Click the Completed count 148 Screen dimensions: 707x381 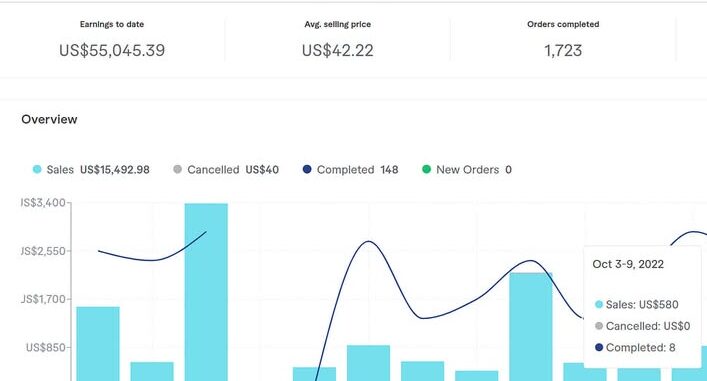tap(389, 170)
